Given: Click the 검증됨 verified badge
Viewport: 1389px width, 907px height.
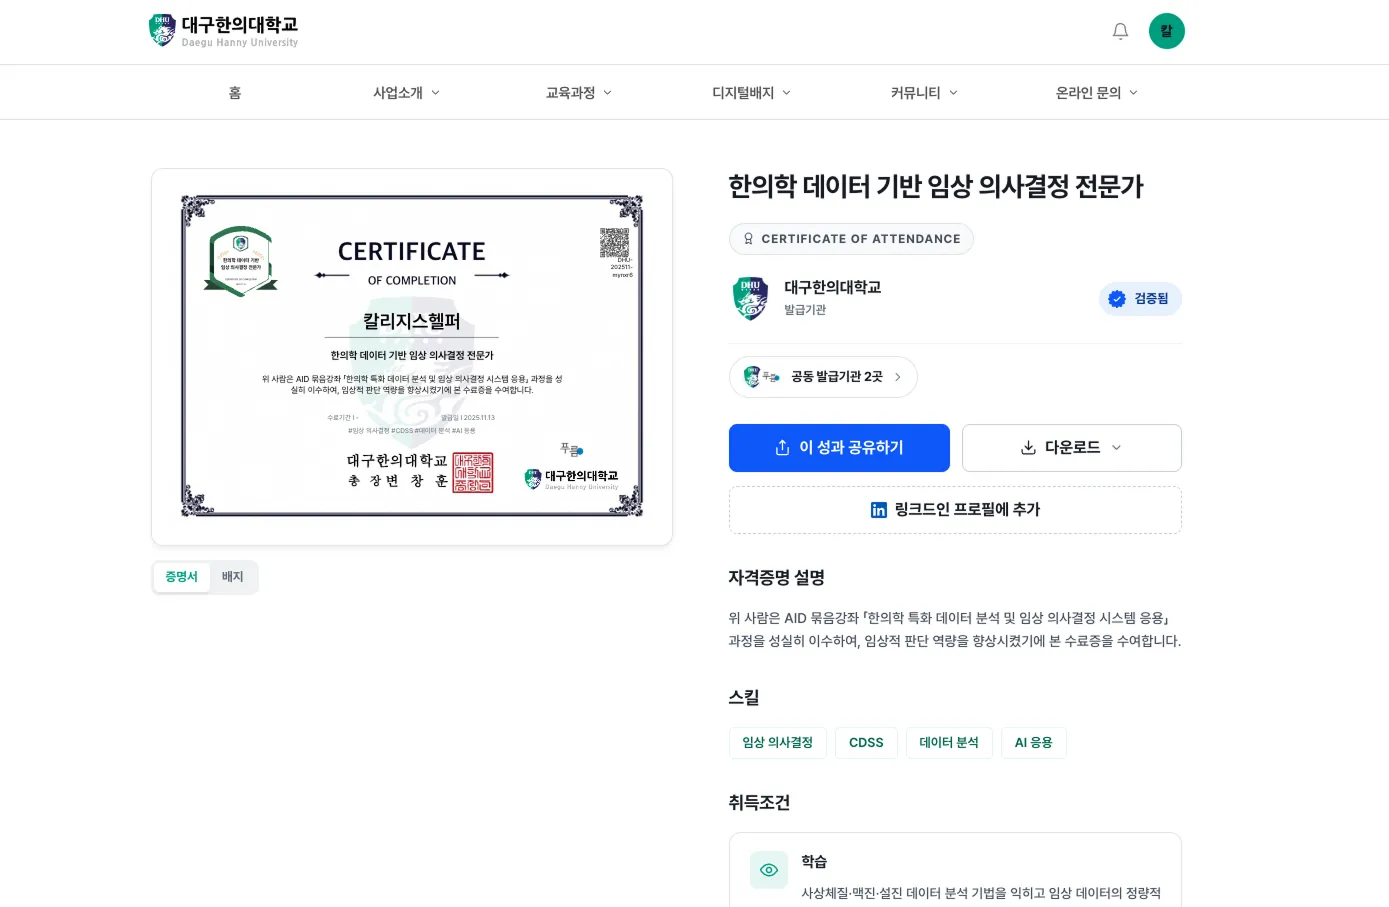Looking at the screenshot, I should pos(1140,299).
